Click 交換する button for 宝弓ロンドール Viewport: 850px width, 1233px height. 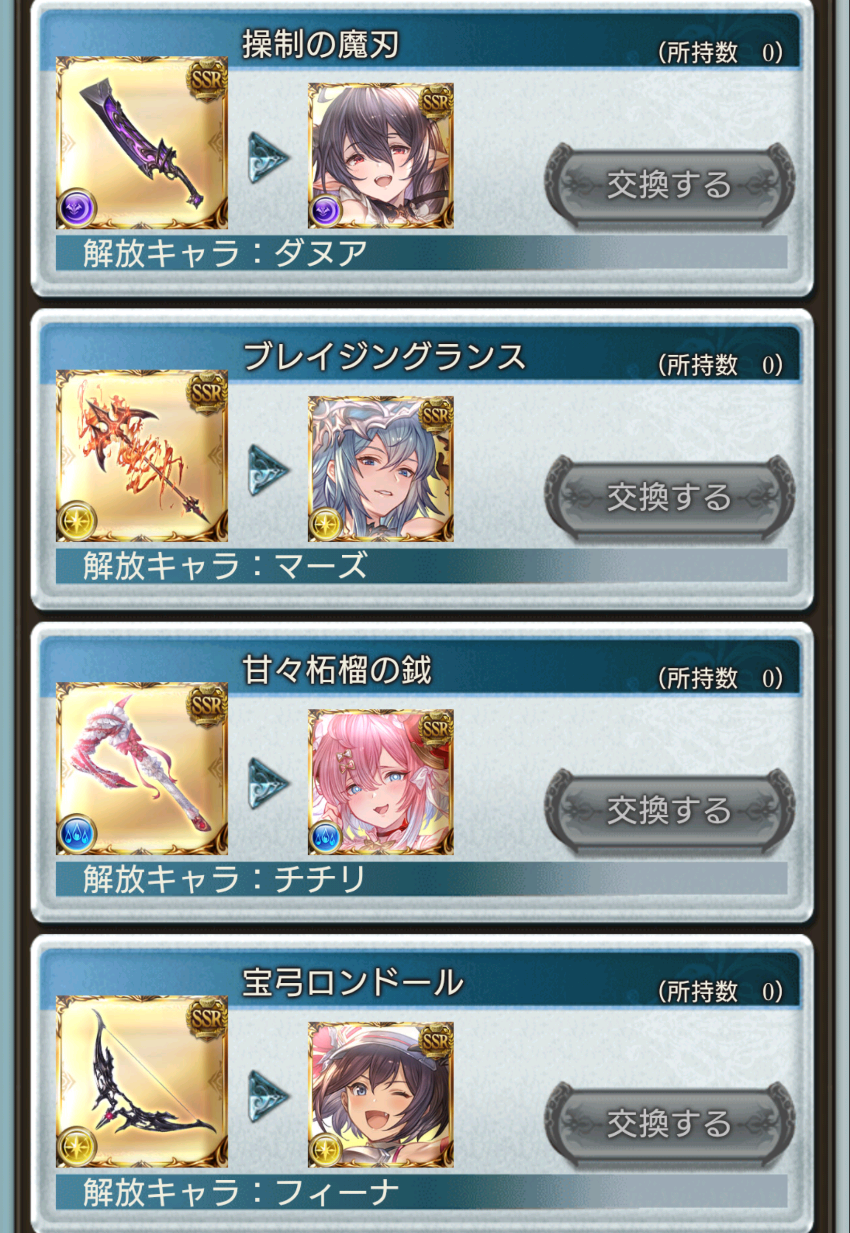pyautogui.click(x=669, y=1123)
